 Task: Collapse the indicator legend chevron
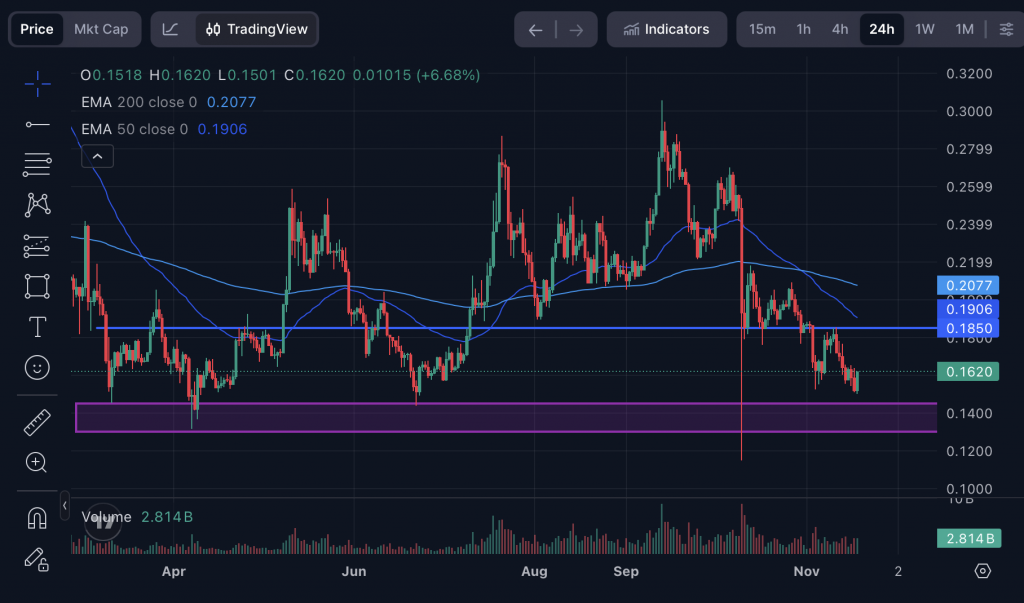(98, 156)
